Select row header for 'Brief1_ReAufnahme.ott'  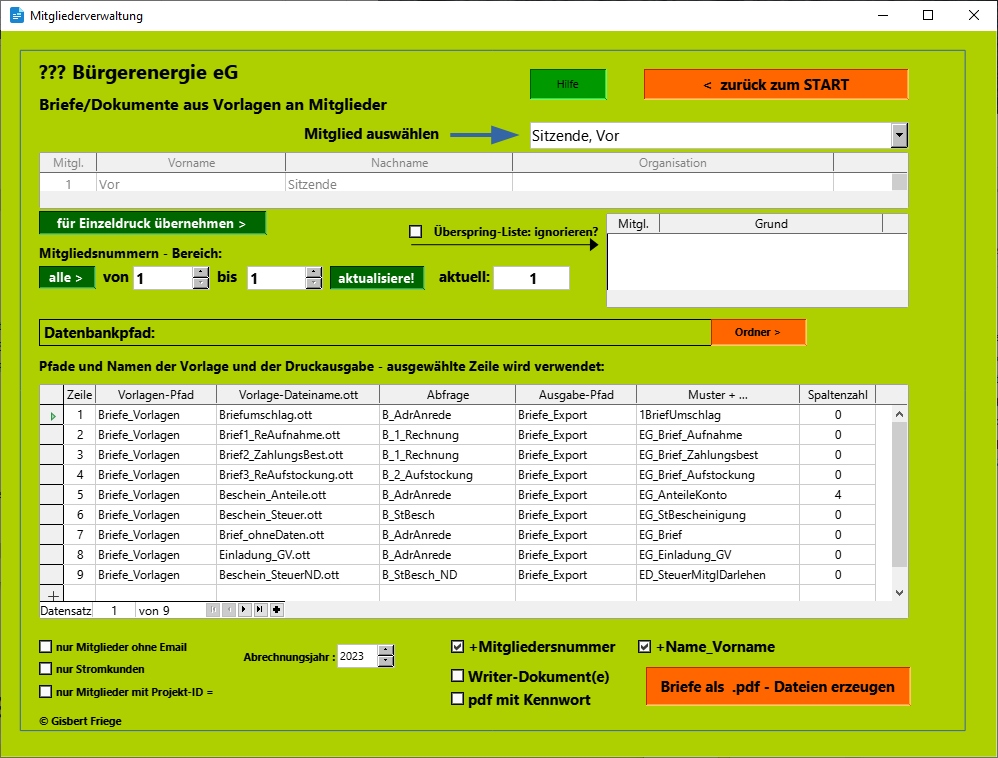coord(52,435)
